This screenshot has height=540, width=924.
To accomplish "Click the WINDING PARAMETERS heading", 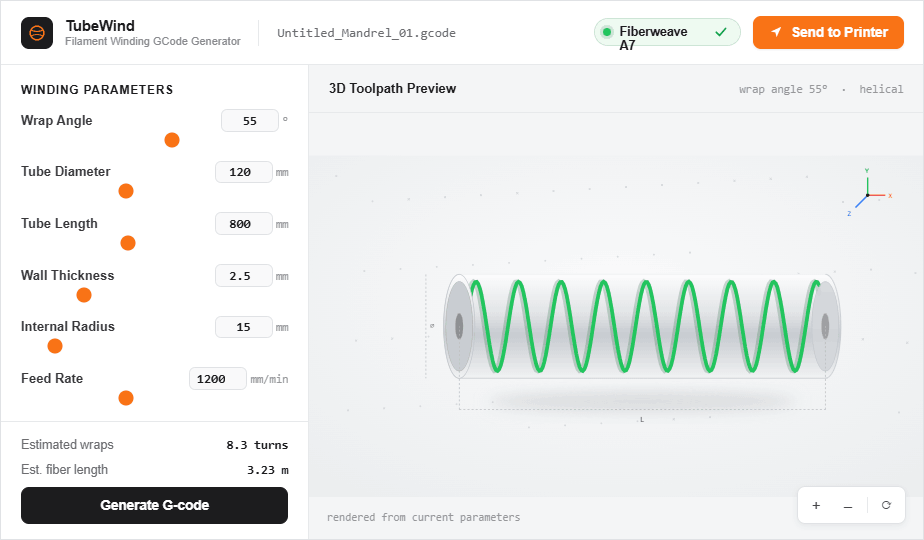I will pyautogui.click(x=97, y=90).
